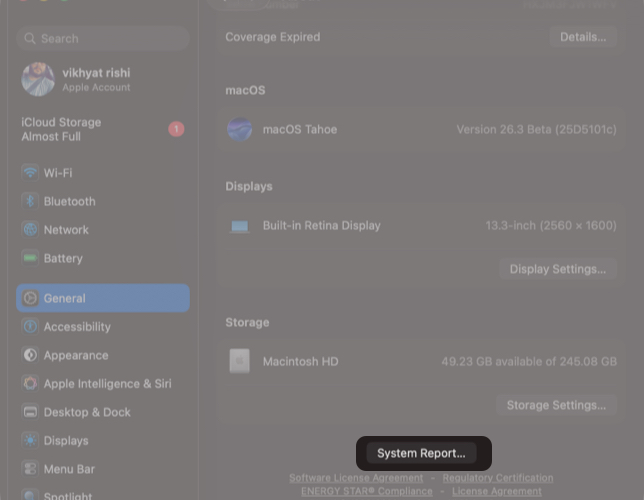Click the Displays sidebar icon
Viewport: 644px width, 500px height.
[30, 441]
